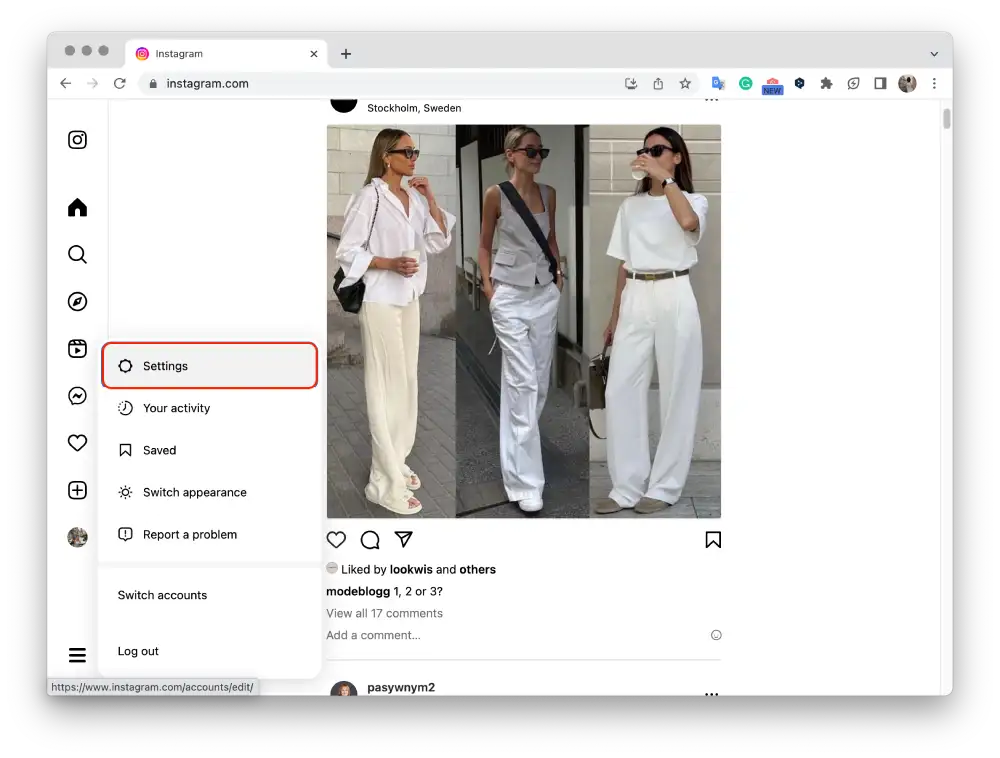Go to the Home feed icon
This screenshot has height=758, width=1000.
[77, 208]
